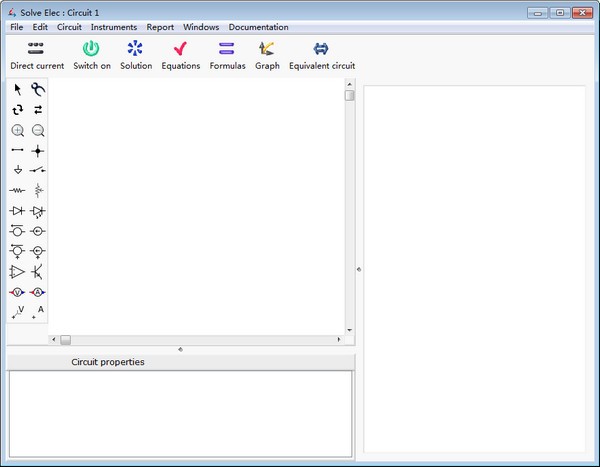Pick the diode component tool
The width and height of the screenshot is (600, 467).
(x=17, y=211)
